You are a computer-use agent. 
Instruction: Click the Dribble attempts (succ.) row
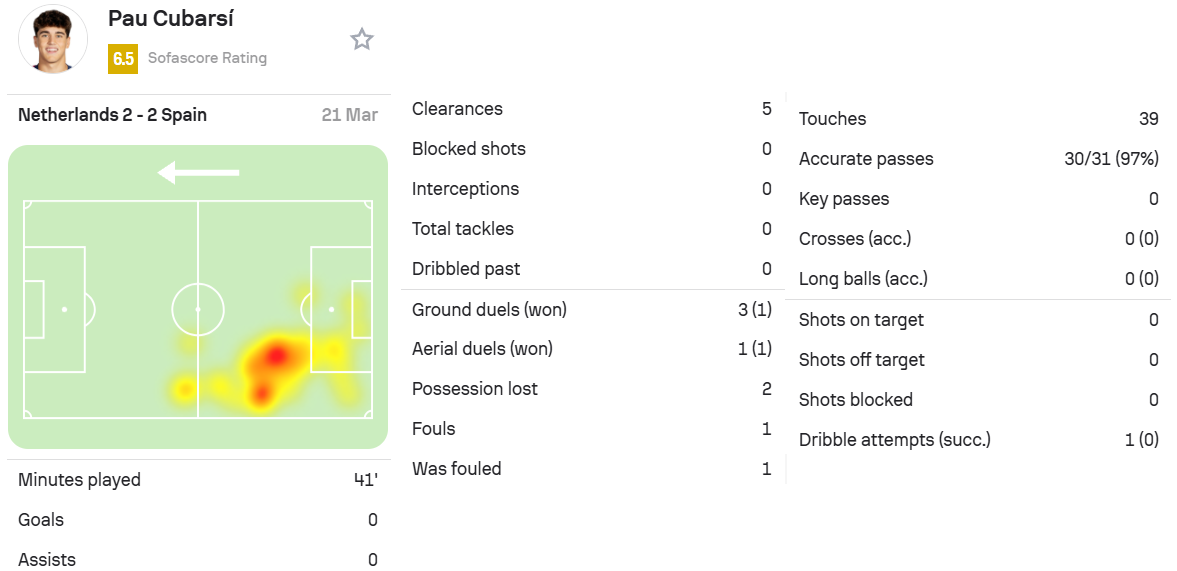[x=979, y=440]
